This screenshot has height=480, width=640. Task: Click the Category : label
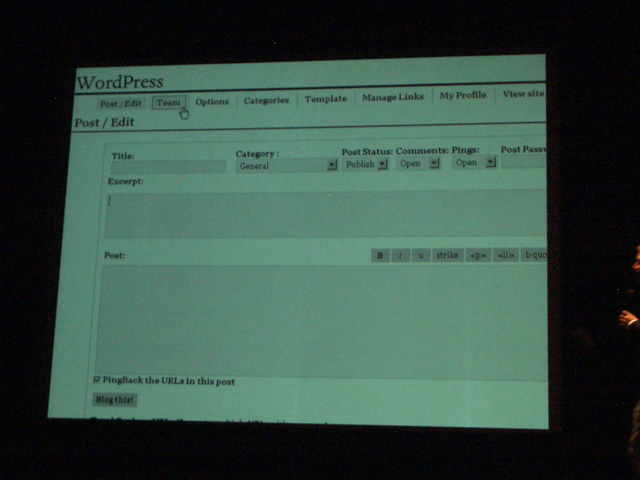click(x=258, y=154)
